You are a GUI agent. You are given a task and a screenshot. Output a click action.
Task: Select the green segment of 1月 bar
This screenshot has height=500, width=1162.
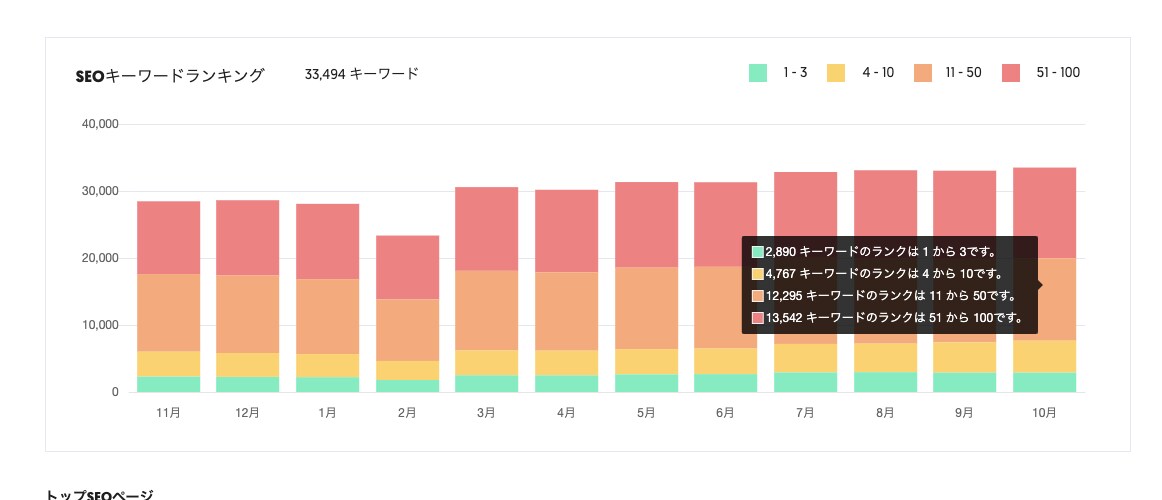(328, 385)
